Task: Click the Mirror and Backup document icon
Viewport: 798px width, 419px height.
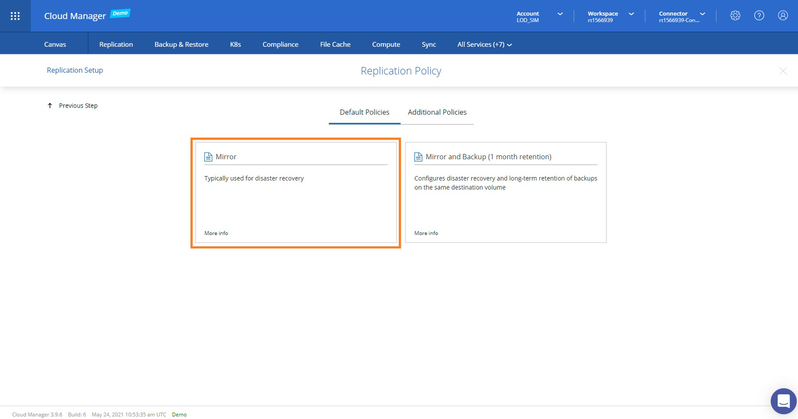Action: 418,157
